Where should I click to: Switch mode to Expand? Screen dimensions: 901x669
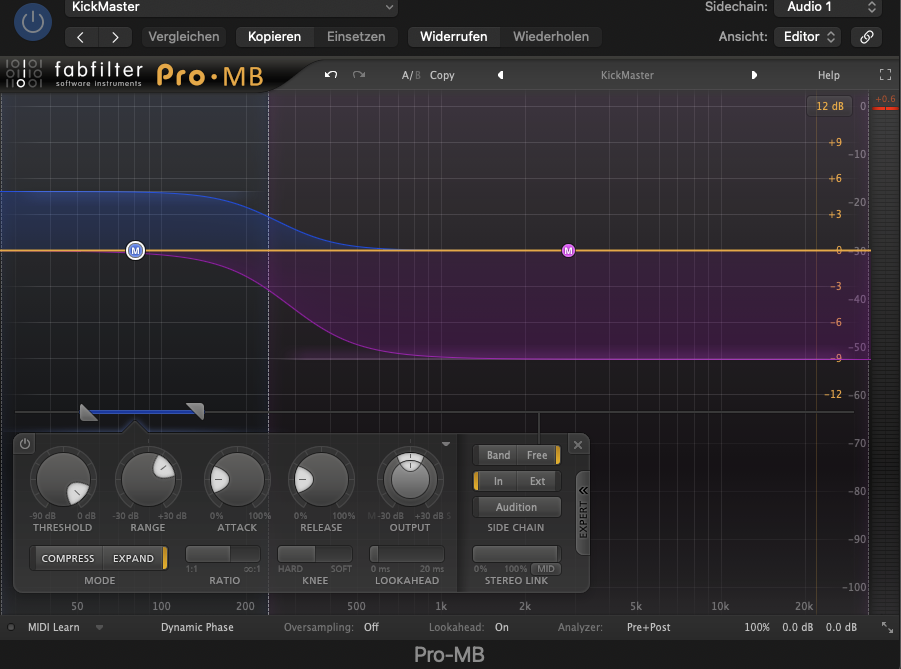(x=133, y=558)
